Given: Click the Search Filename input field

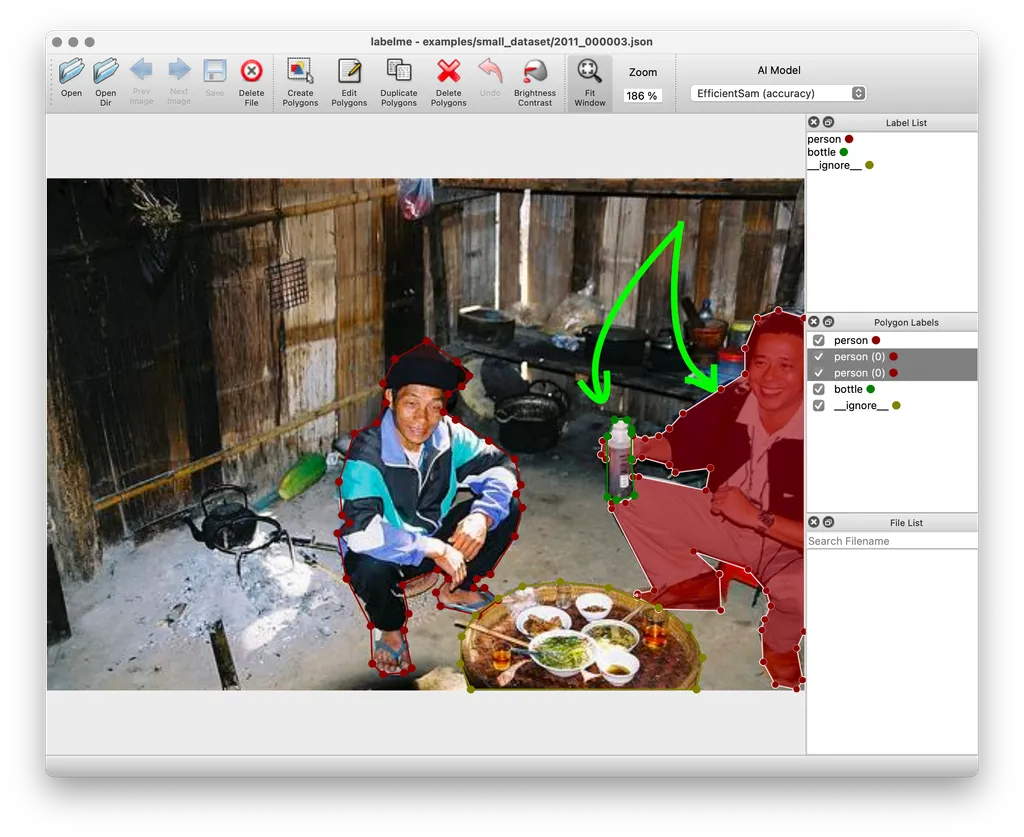Looking at the screenshot, I should pos(892,541).
